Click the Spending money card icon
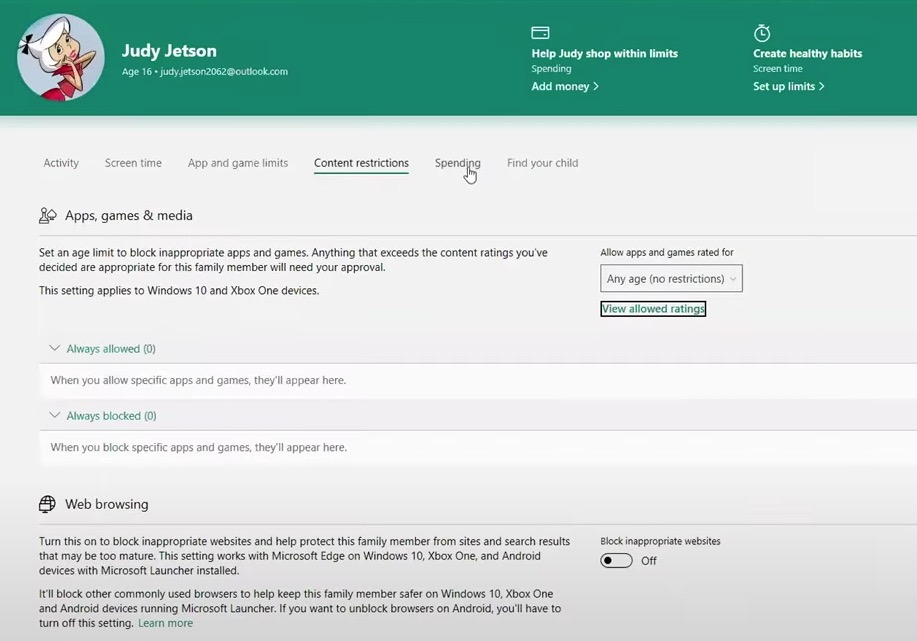Screen dimensions: 917x641 (x=540, y=32)
